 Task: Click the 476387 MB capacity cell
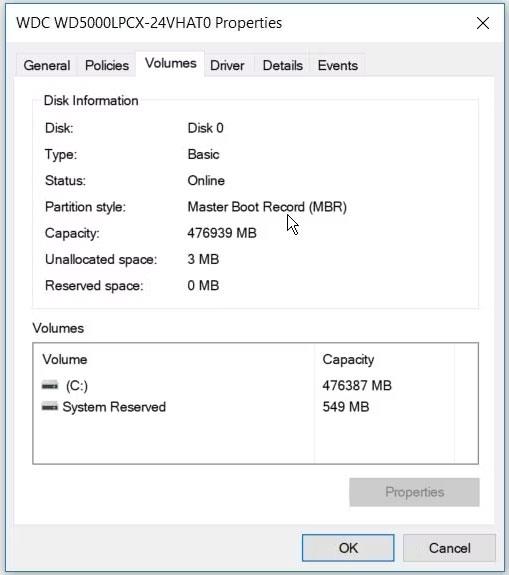pyautogui.click(x=357, y=385)
